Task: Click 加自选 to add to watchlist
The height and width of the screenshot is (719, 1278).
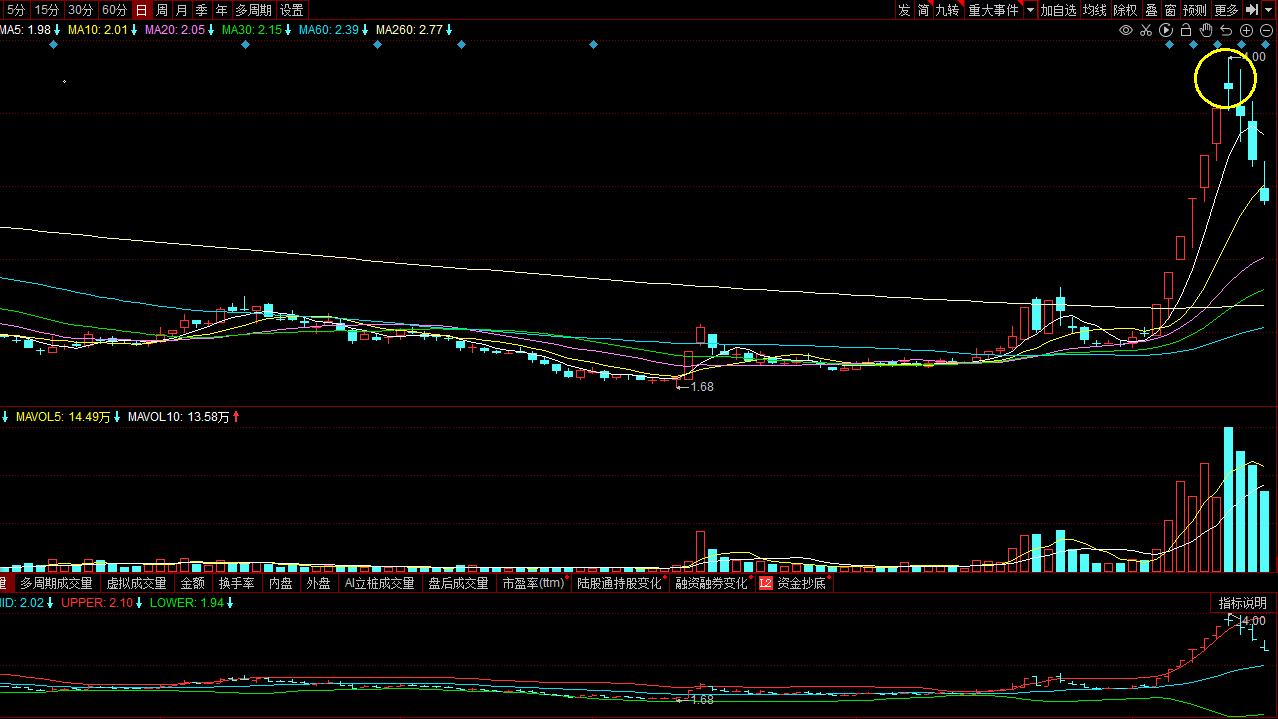Action: pyautogui.click(x=1058, y=10)
